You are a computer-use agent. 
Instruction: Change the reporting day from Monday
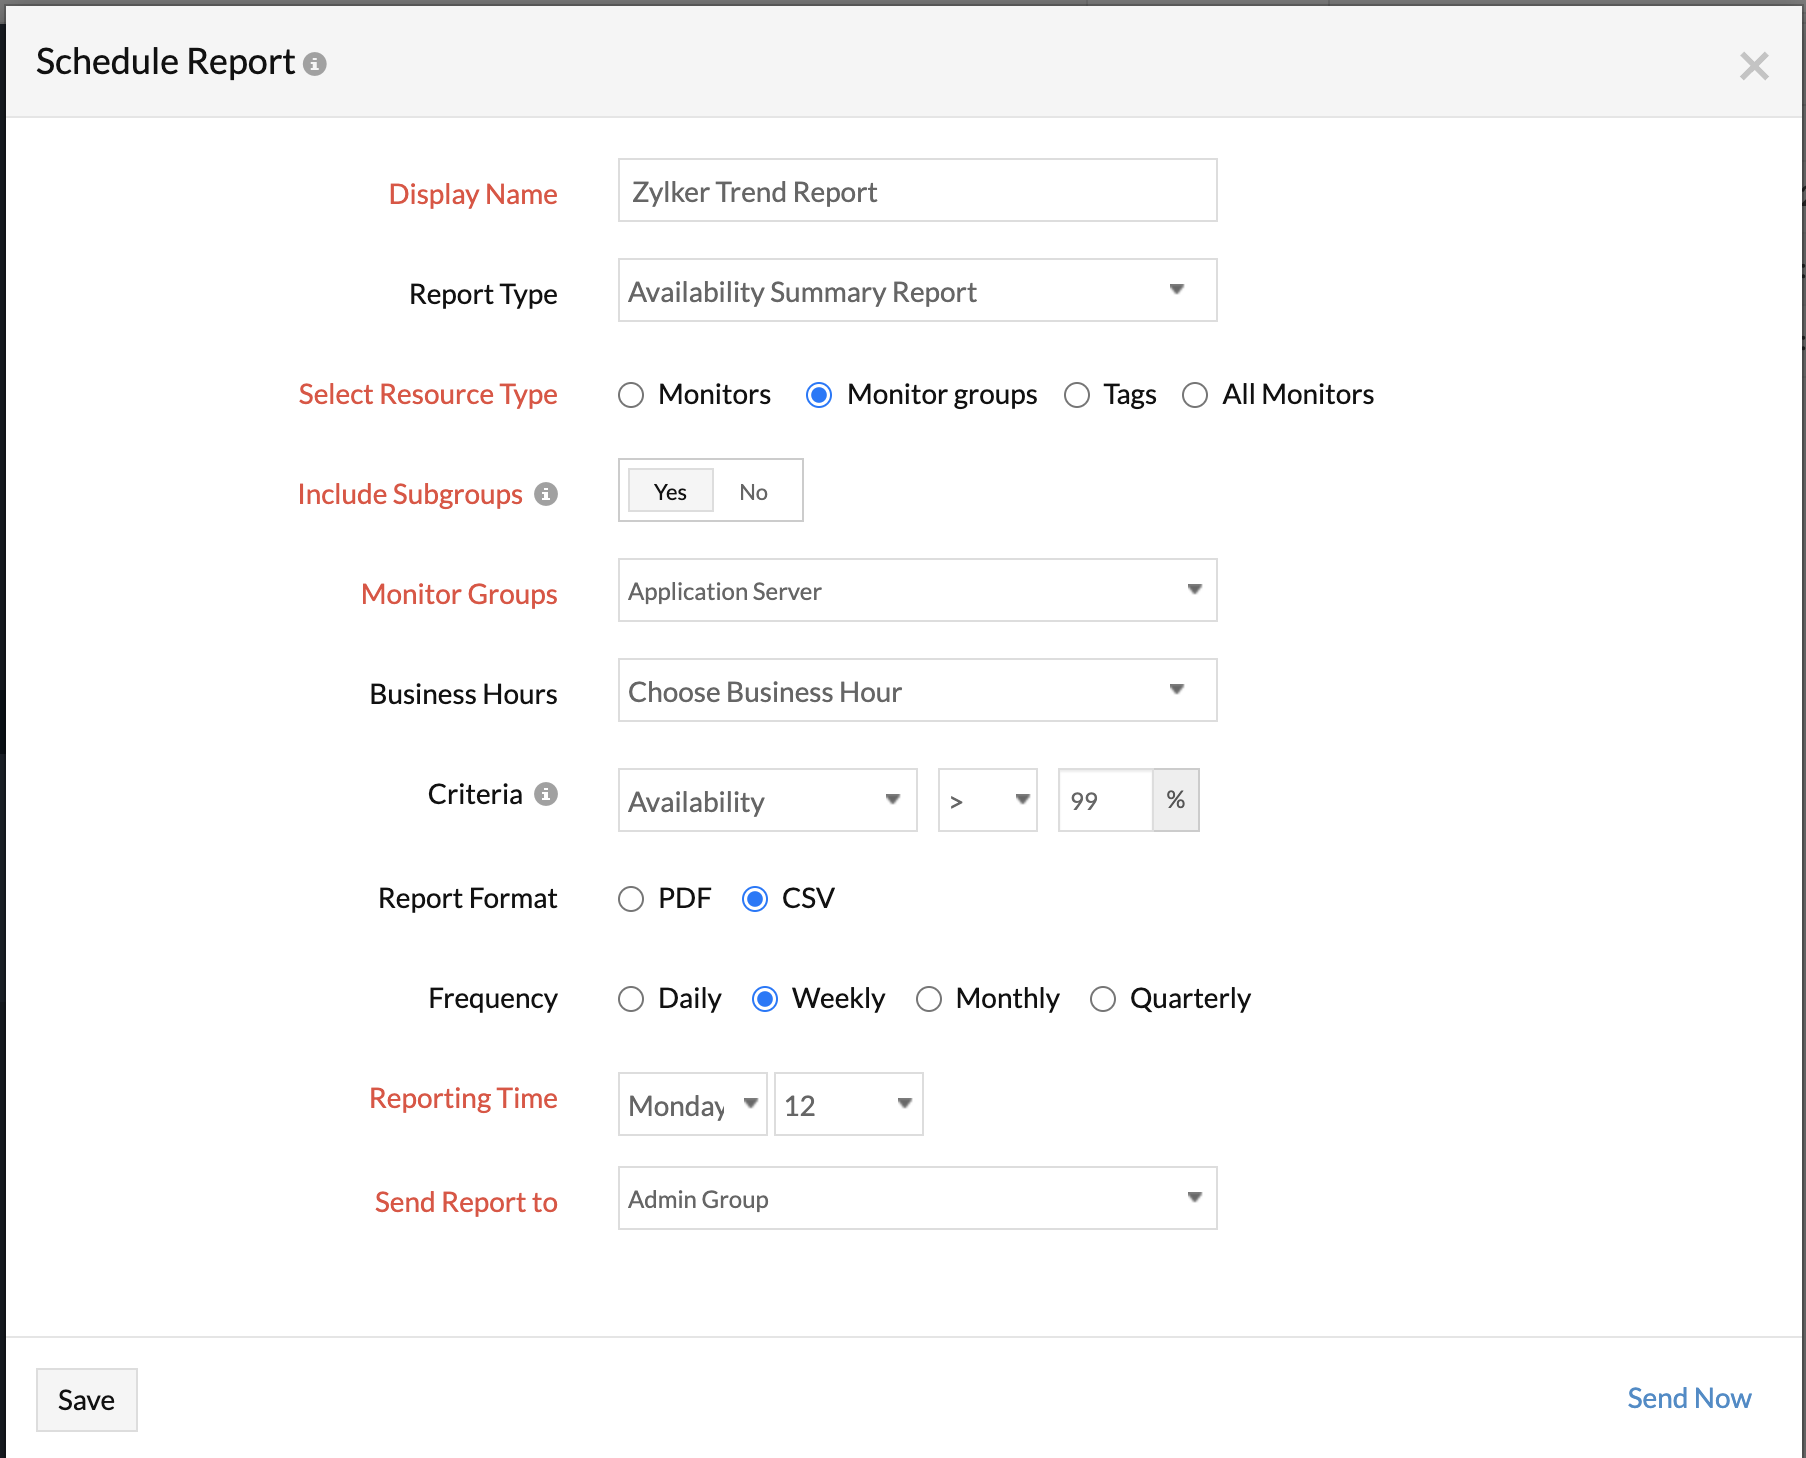coord(692,1105)
